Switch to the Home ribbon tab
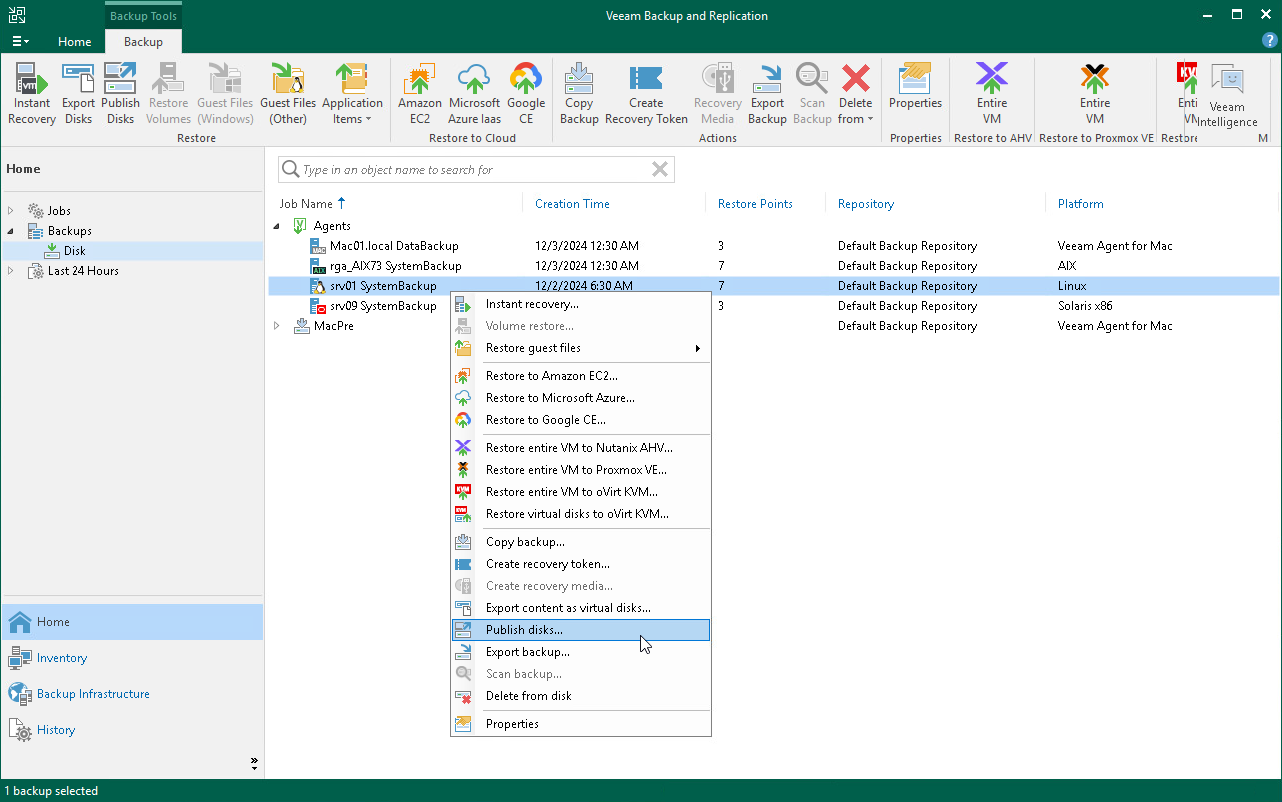This screenshot has width=1282, height=802. coord(74,42)
